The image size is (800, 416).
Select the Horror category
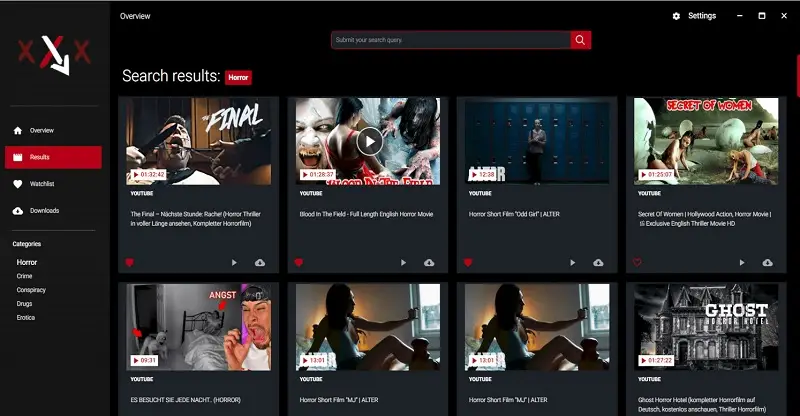point(27,262)
